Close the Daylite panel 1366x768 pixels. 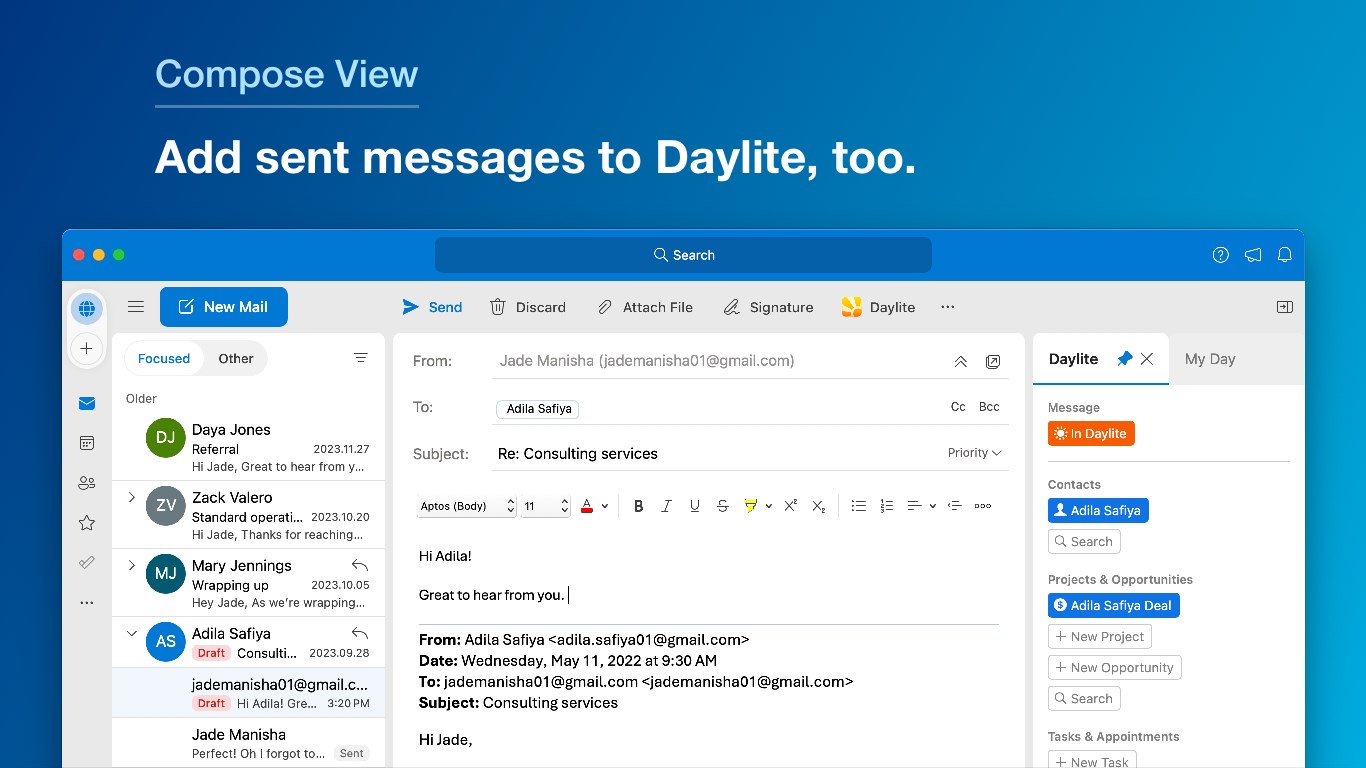(1147, 359)
